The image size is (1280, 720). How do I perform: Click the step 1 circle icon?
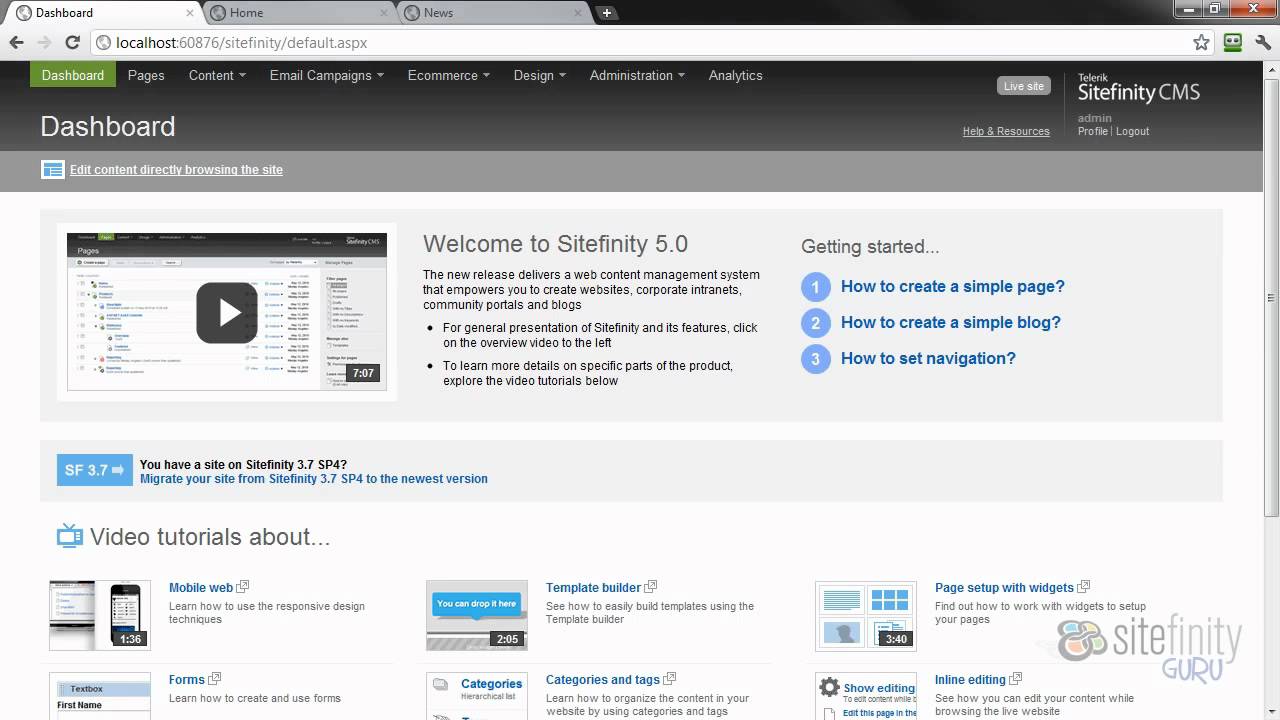(x=816, y=287)
